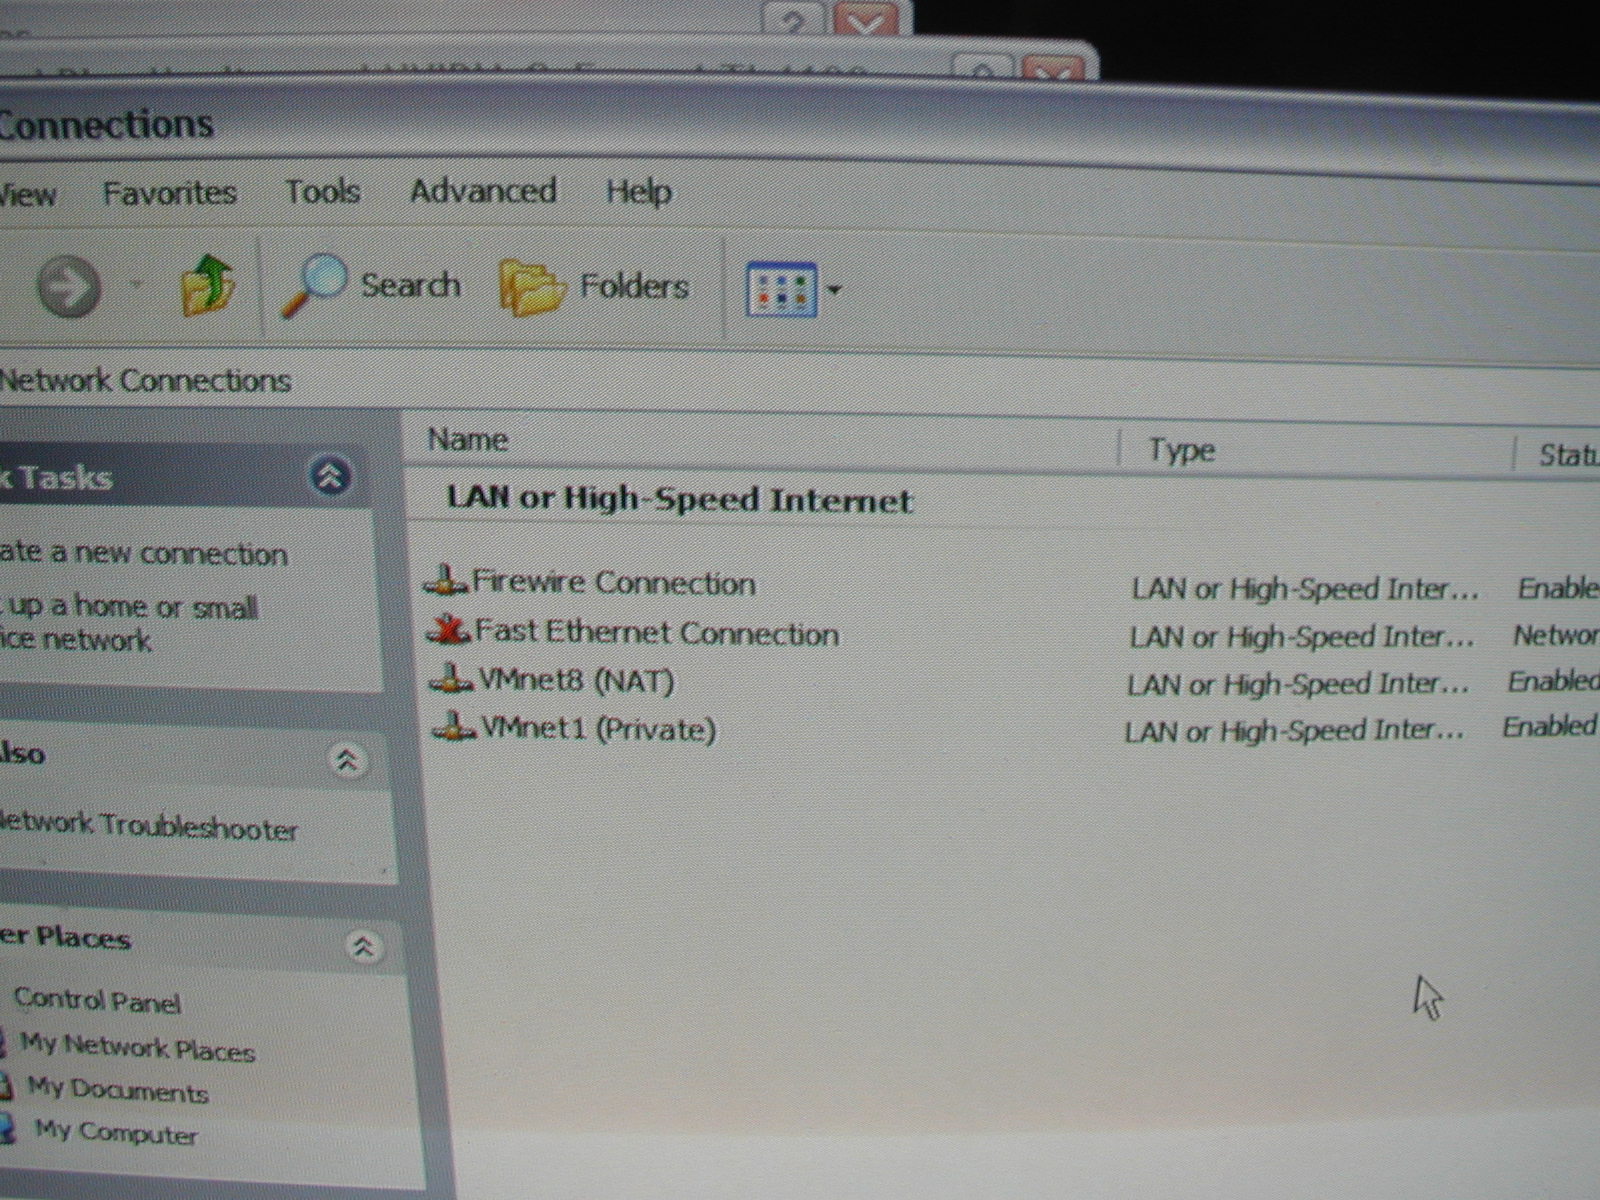Screen dimensions: 1600x1200
Task: Click the Status value in the Firewire Connection row
Action: pos(1559,589)
